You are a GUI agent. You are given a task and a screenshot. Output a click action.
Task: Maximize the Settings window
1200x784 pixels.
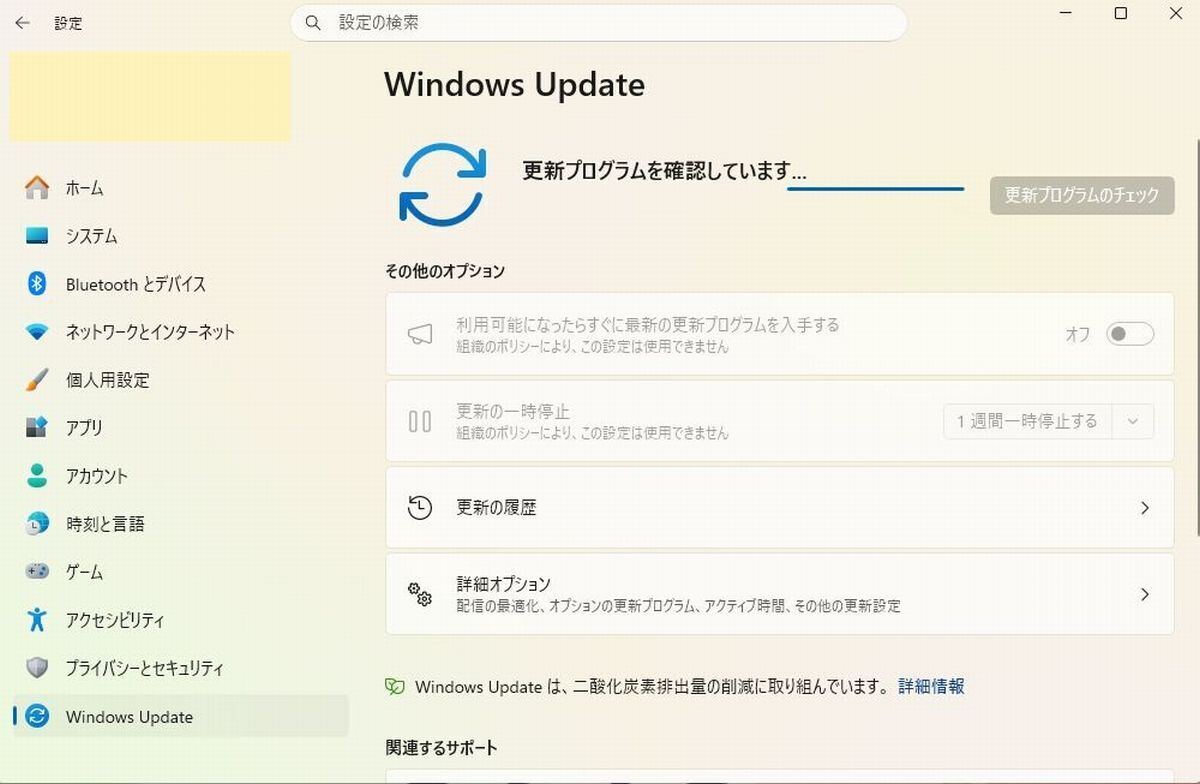(x=1121, y=14)
